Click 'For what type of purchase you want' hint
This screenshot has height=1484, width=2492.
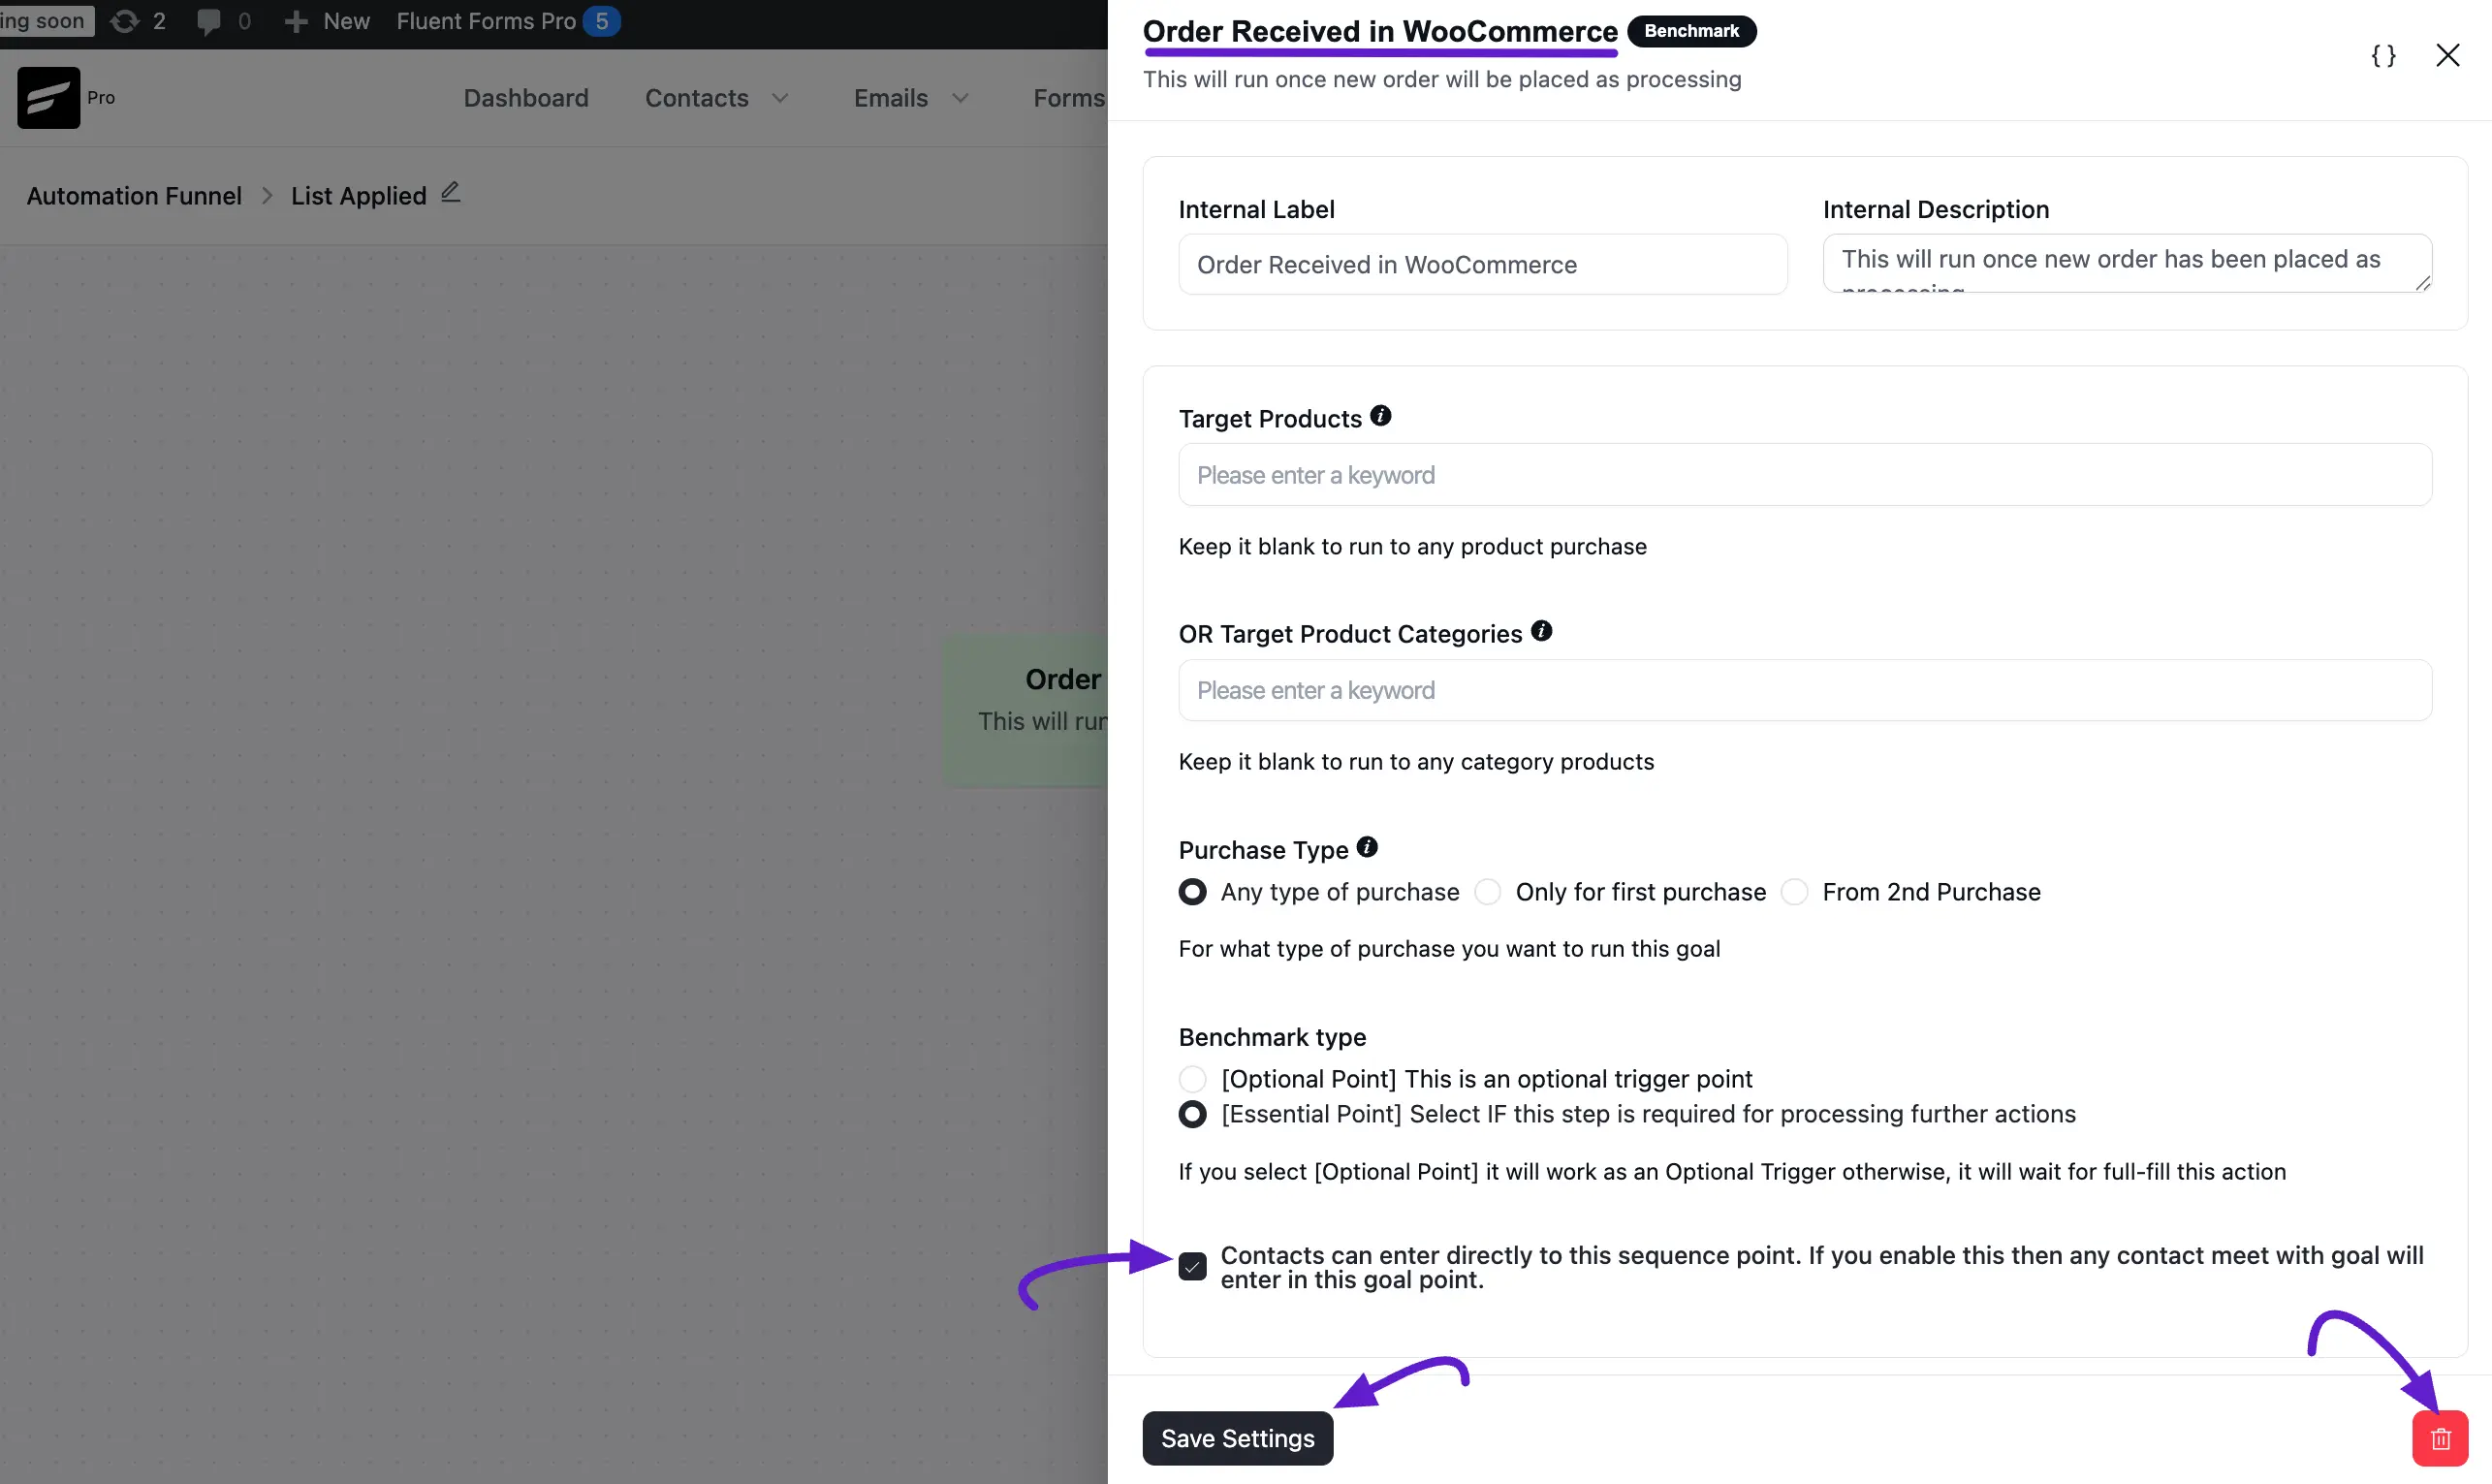pos(1449,949)
